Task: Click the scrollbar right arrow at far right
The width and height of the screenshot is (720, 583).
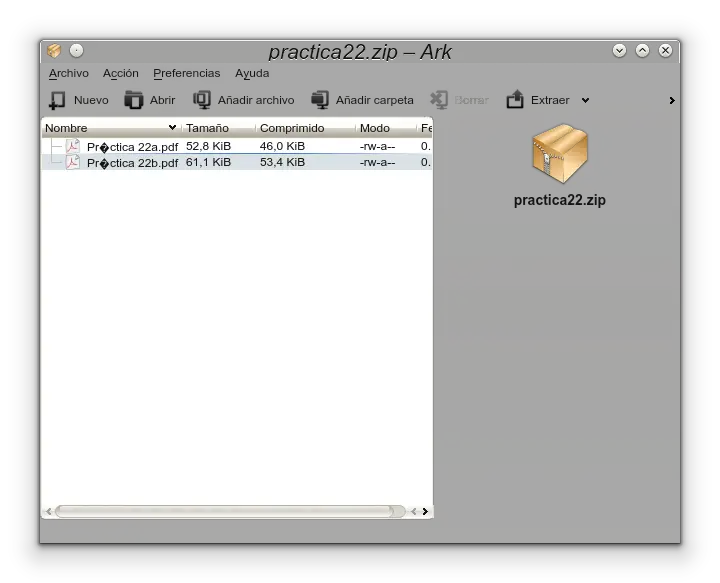Action: pyautogui.click(x=426, y=511)
